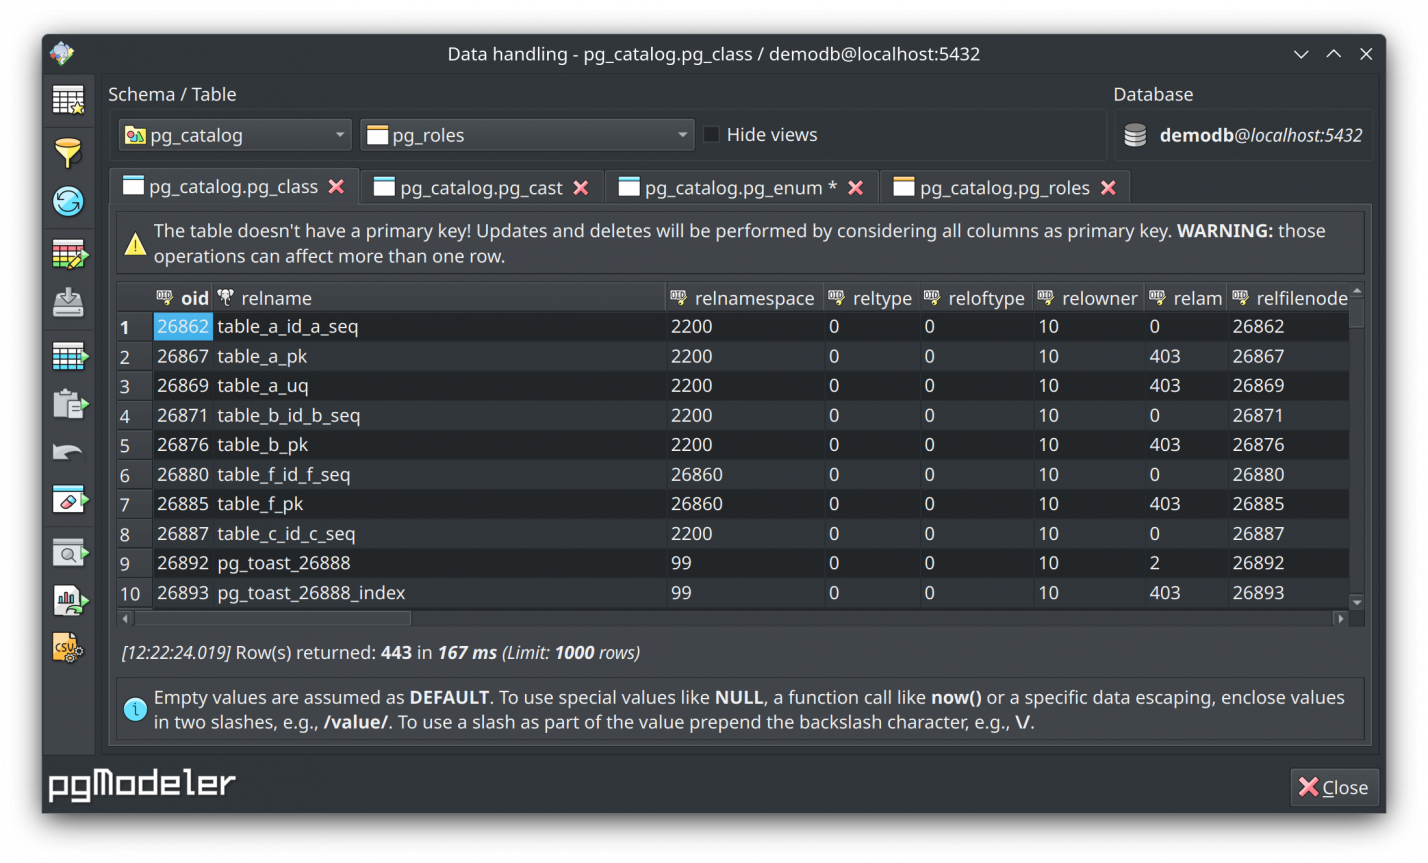Screen dimensions: 1428x863
Task: Click the demodb@localhost:5432 database label
Action: pos(1261,135)
